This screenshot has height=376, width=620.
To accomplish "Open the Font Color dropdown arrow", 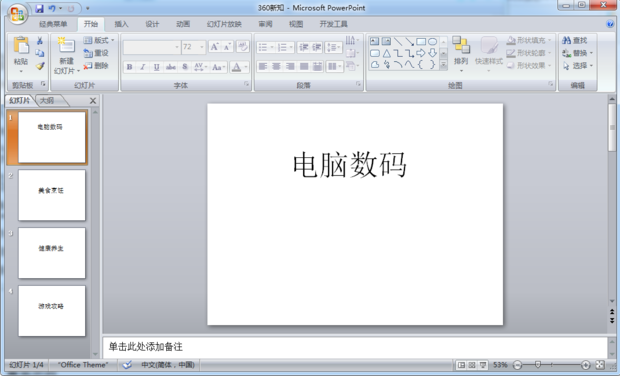I will click(246, 67).
